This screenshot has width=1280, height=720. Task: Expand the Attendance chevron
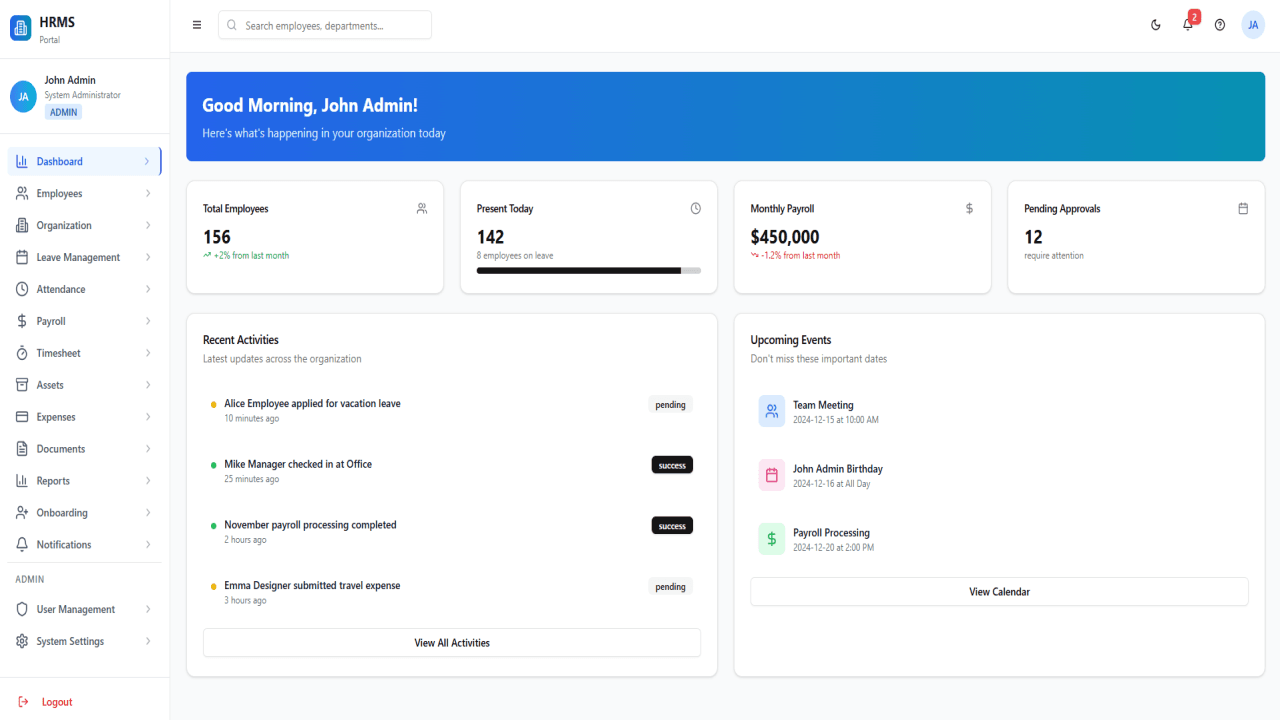pyautogui.click(x=147, y=289)
